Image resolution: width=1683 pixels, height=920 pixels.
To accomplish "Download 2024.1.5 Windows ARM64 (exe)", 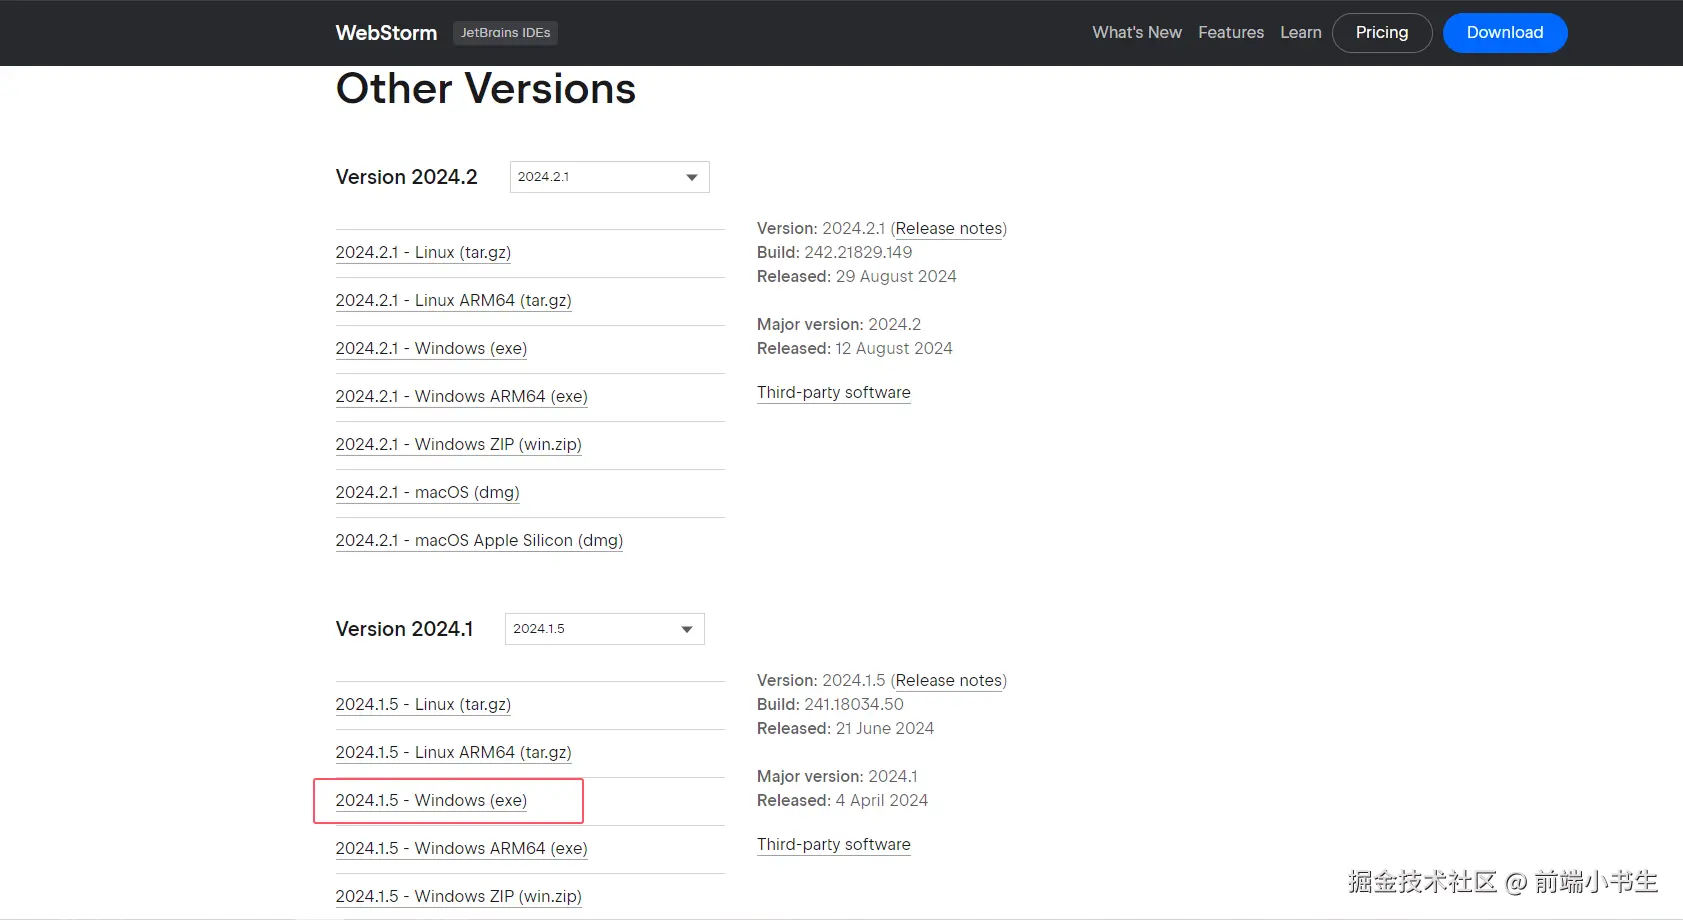I will 461,849.
